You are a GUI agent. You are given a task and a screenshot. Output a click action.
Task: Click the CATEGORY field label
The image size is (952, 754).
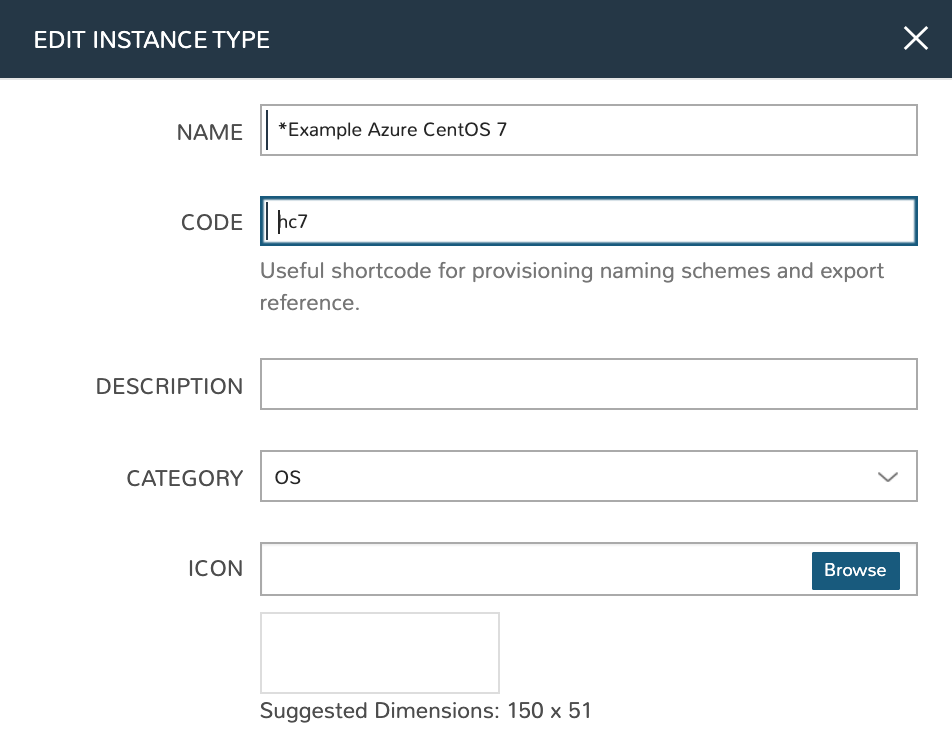pyautogui.click(x=184, y=478)
